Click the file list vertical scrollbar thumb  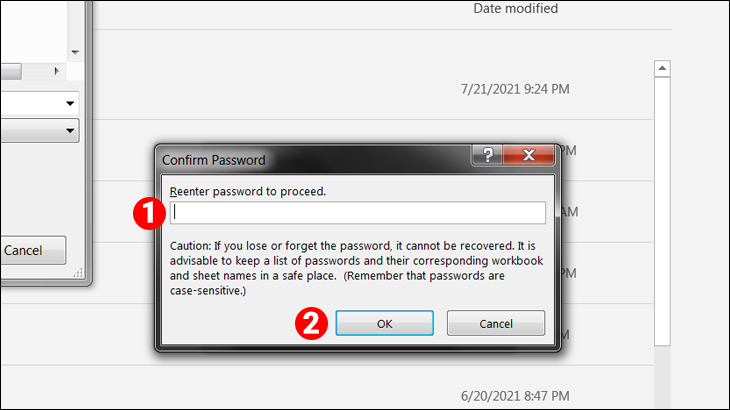662,212
